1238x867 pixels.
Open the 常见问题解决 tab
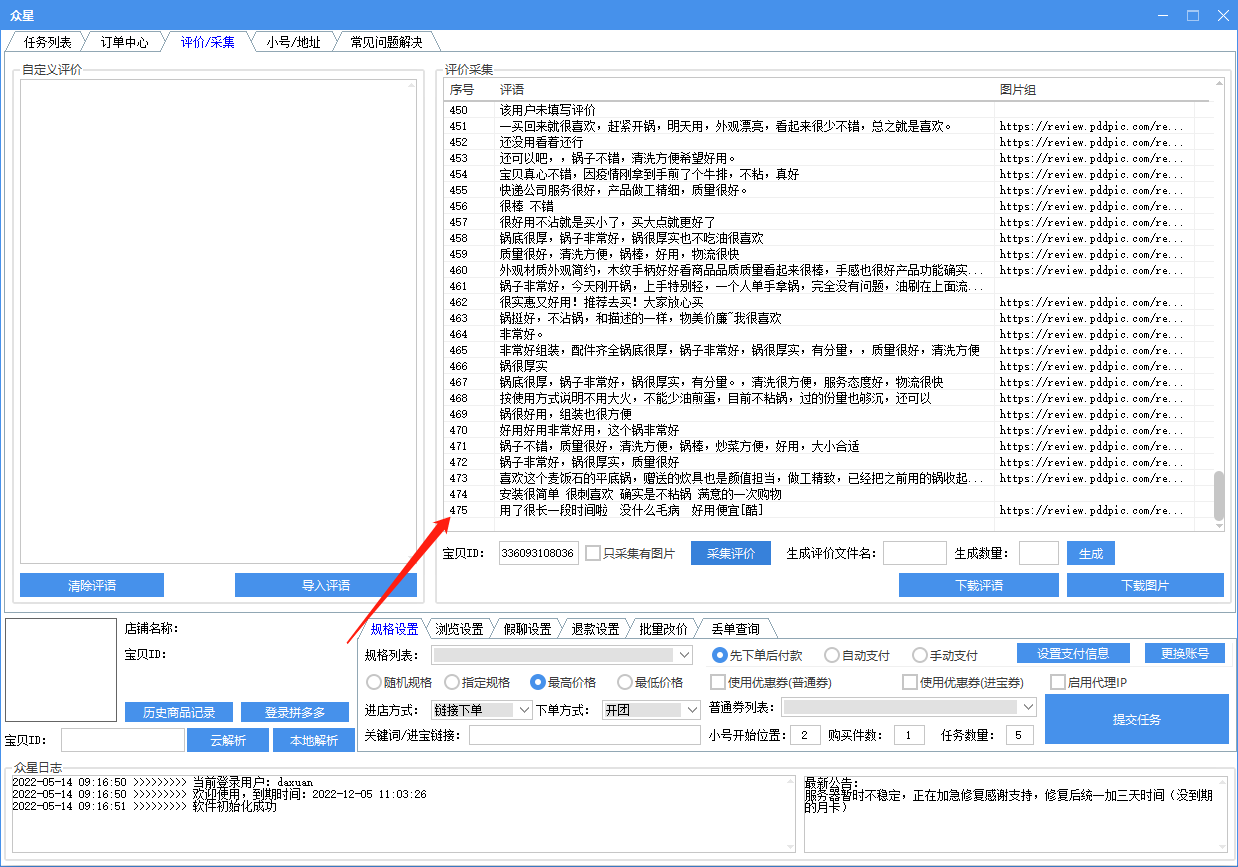[x=386, y=42]
